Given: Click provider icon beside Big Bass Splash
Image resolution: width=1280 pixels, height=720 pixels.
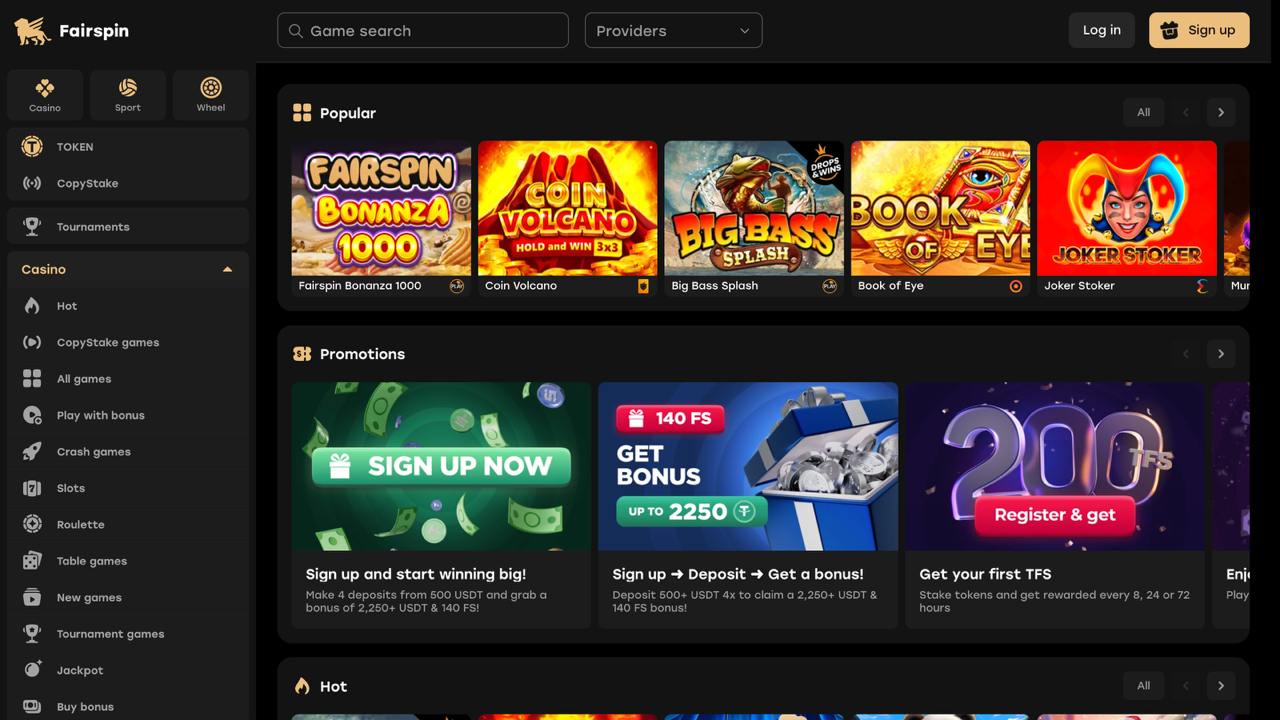Looking at the screenshot, I should point(830,286).
